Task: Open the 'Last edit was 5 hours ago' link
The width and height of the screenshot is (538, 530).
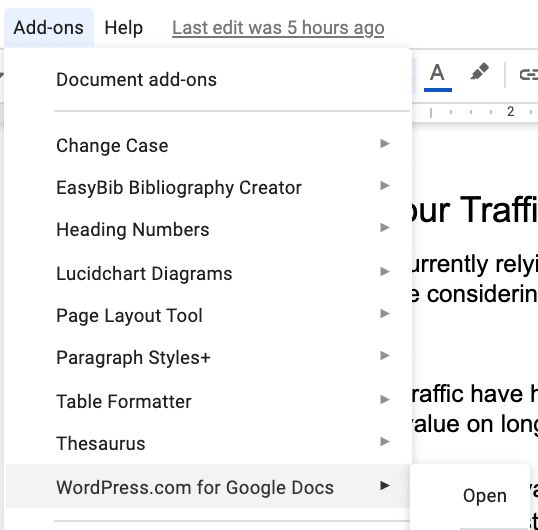Action: 278,28
